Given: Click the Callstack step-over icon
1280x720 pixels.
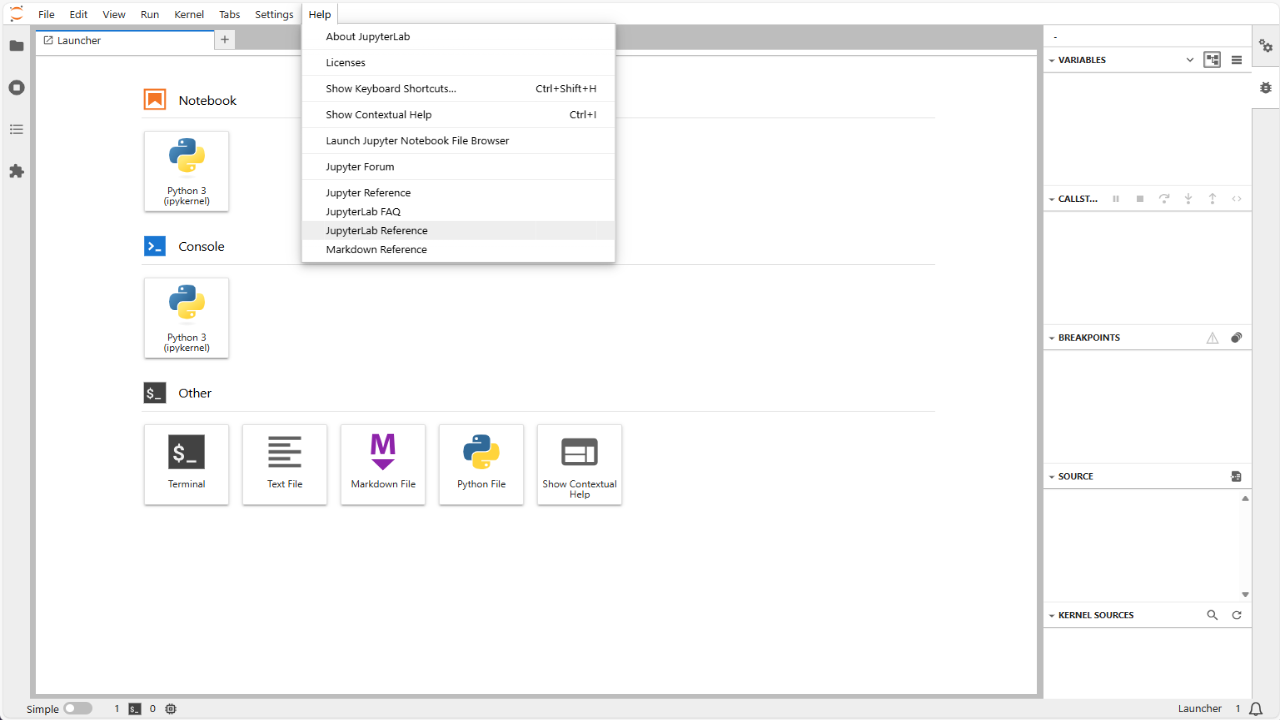Looking at the screenshot, I should click(1164, 199).
